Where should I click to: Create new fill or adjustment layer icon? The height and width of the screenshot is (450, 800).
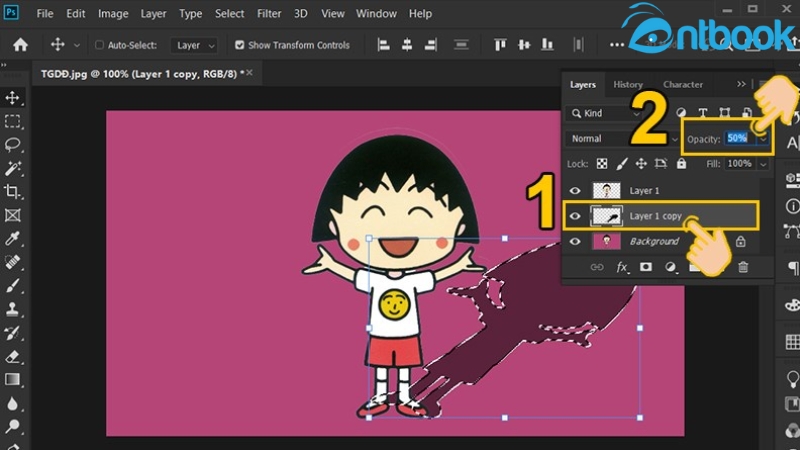click(670, 267)
